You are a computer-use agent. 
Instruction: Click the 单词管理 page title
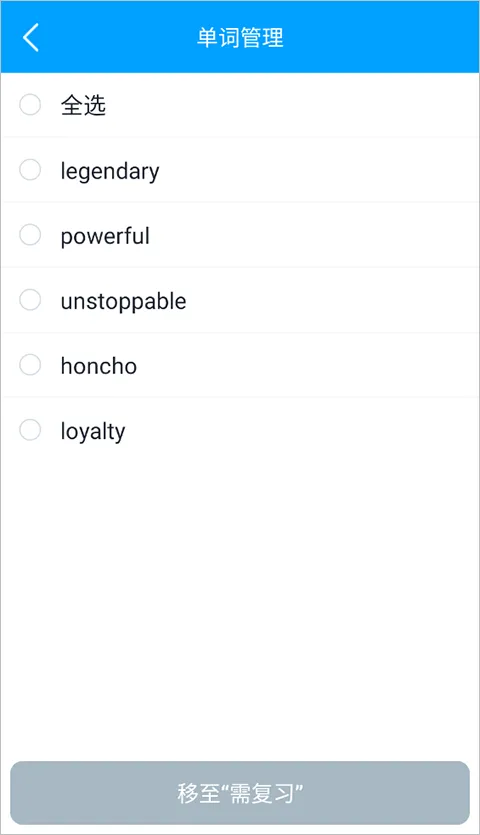[240, 38]
